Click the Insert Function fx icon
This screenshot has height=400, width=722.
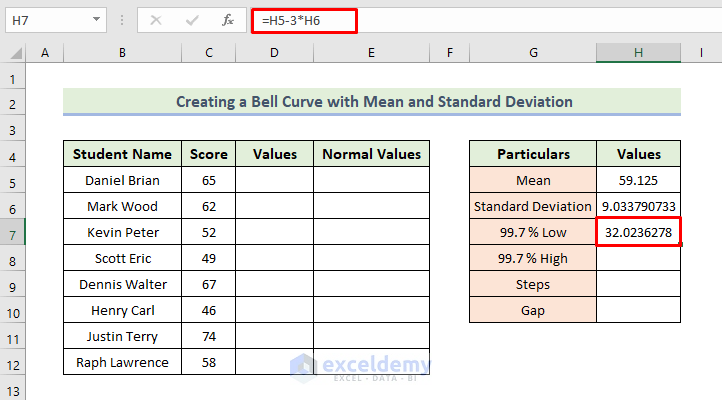click(228, 19)
